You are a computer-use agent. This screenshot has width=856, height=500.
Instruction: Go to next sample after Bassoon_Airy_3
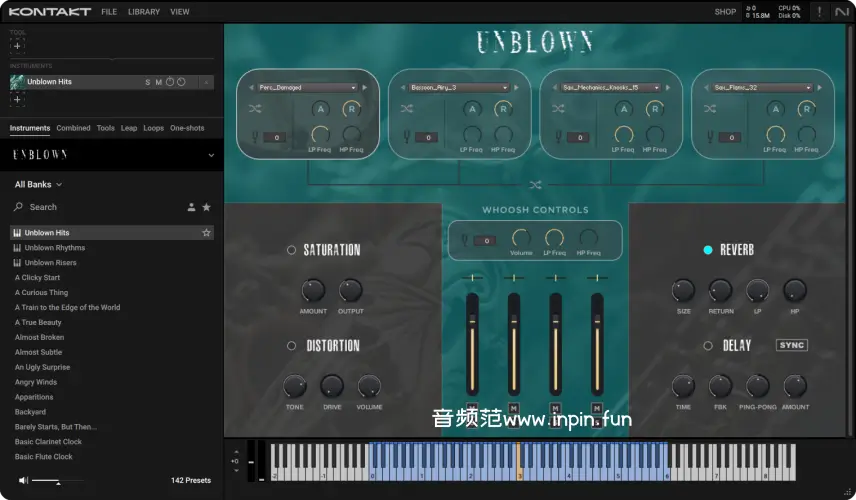tap(516, 87)
